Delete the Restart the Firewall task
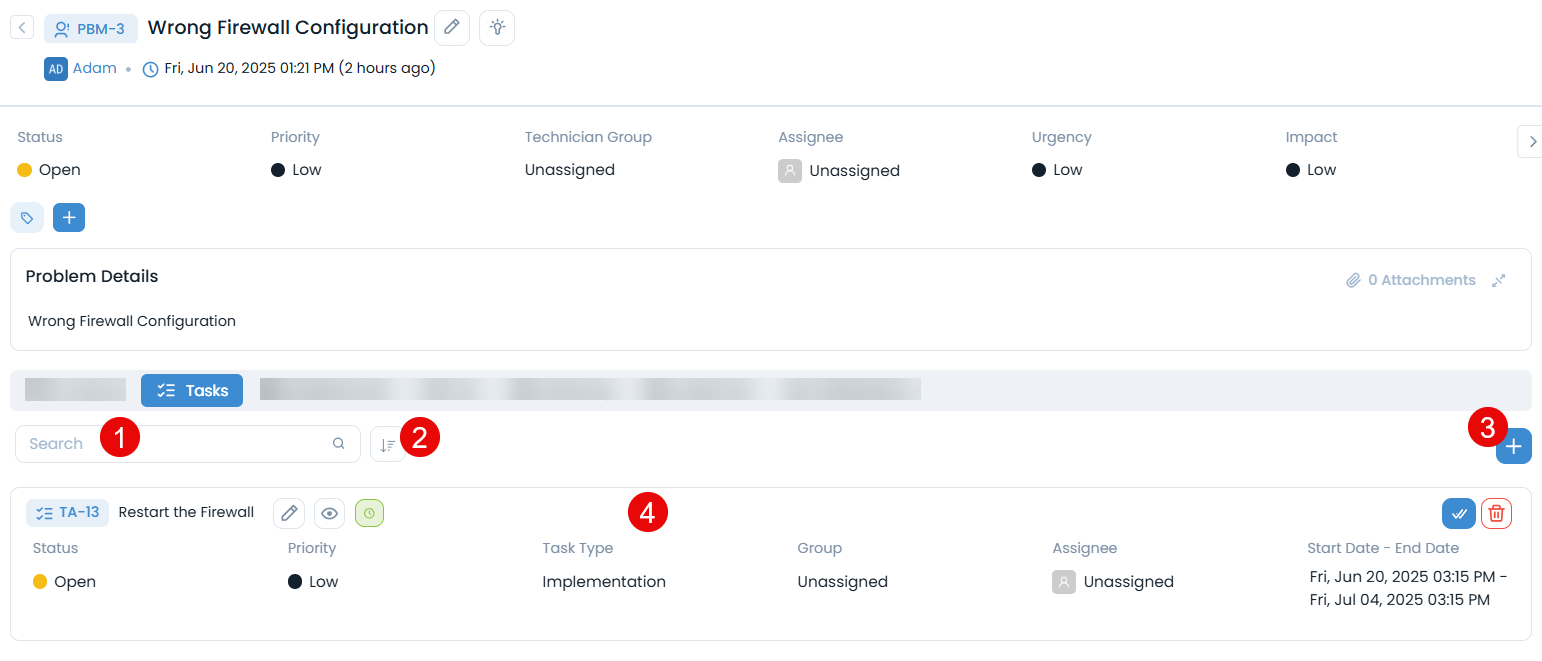 [1496, 513]
